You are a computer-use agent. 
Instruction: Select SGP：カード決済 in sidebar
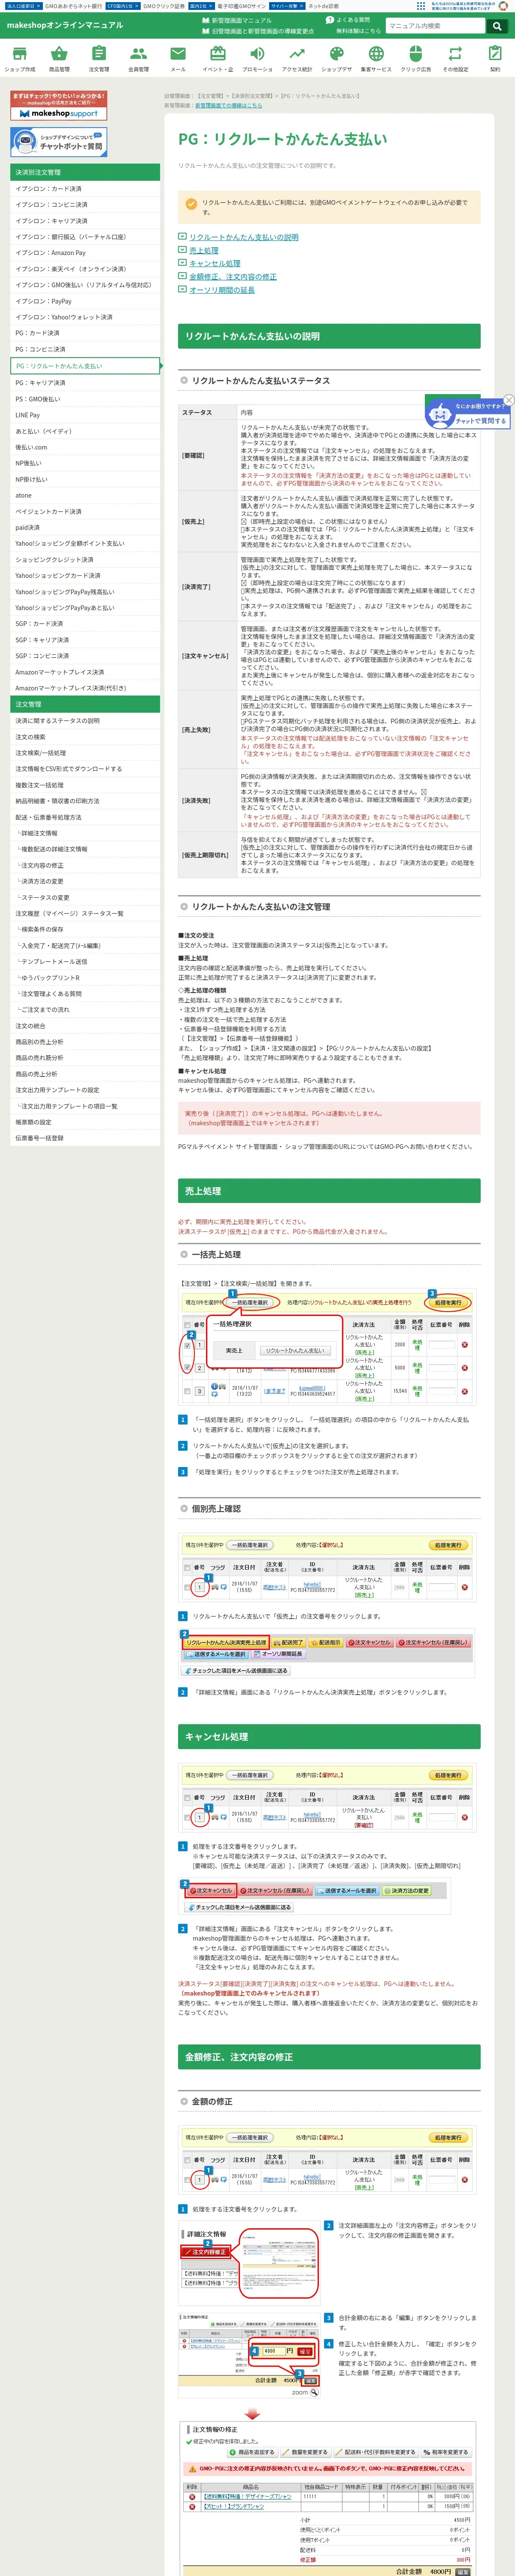coord(85,624)
